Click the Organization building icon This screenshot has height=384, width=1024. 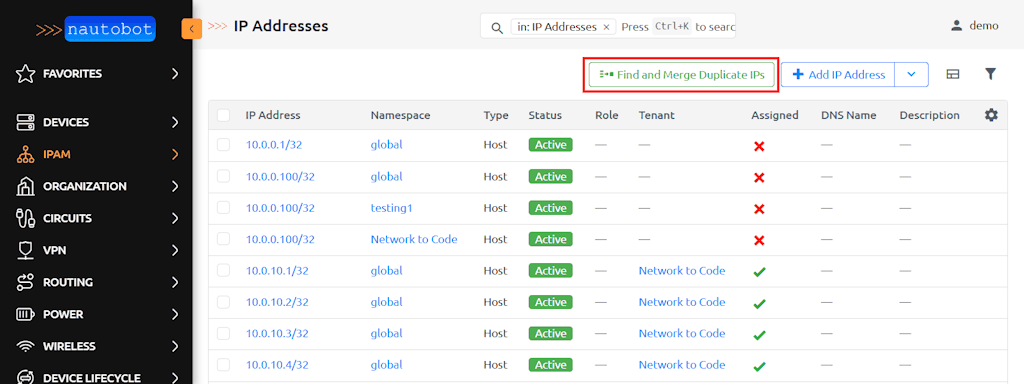[x=25, y=186]
